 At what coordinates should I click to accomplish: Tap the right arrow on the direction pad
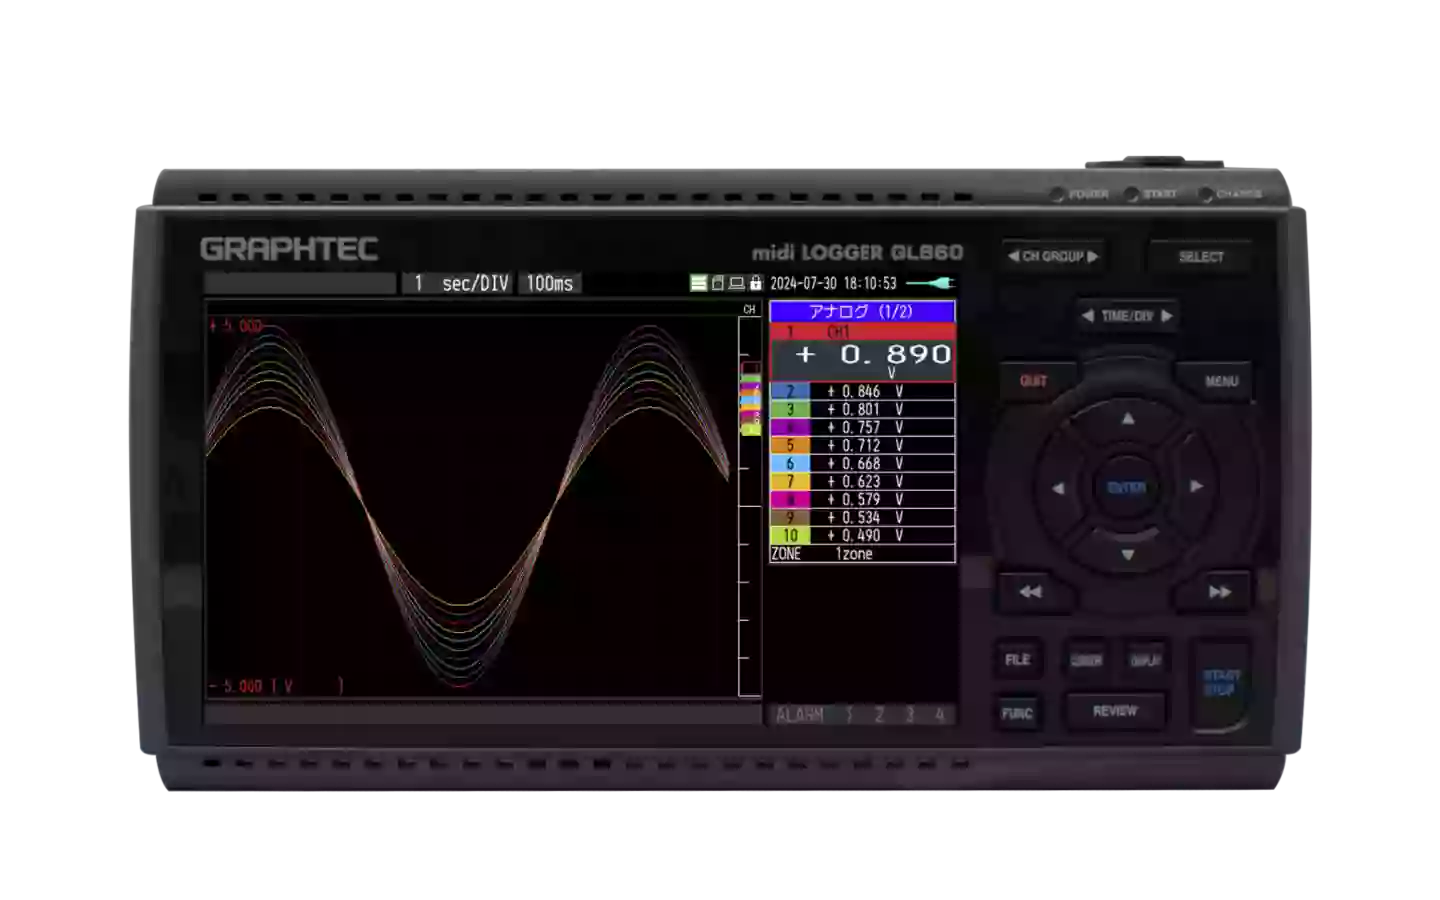1196,487
